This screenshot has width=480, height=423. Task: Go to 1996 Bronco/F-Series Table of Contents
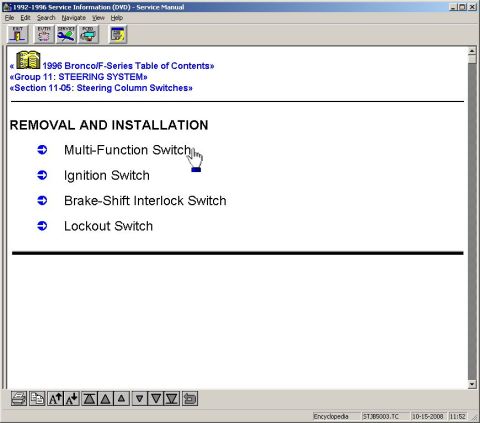(128, 66)
